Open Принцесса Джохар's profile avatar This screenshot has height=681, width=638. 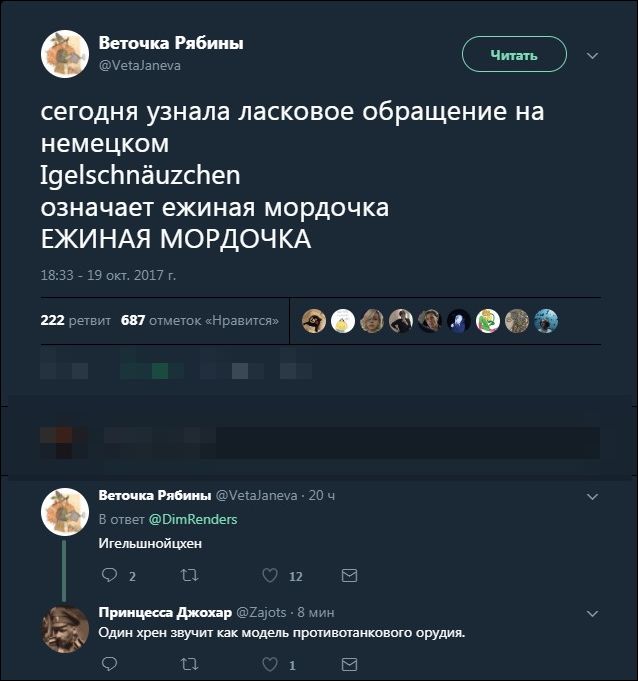[65, 629]
